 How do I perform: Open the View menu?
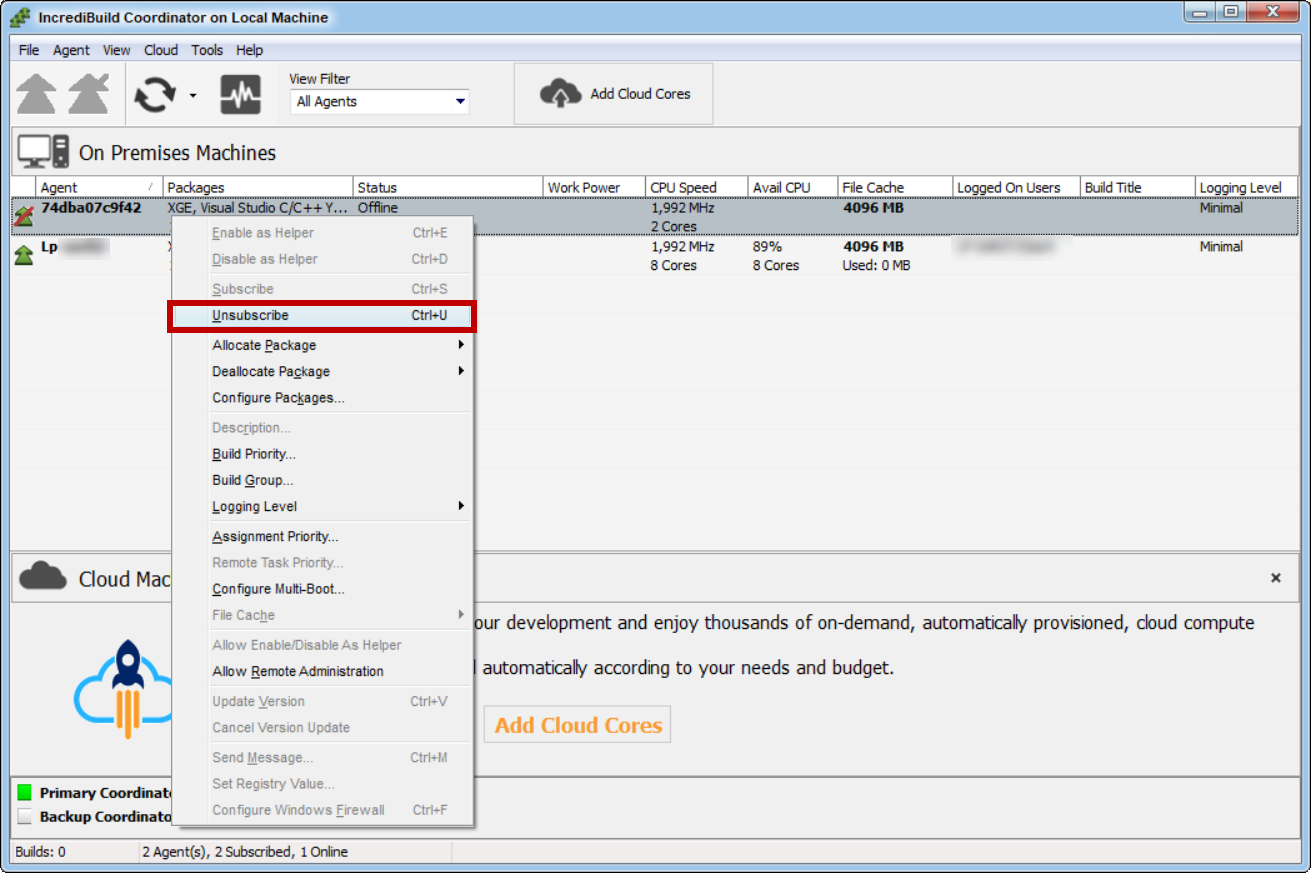[117, 50]
